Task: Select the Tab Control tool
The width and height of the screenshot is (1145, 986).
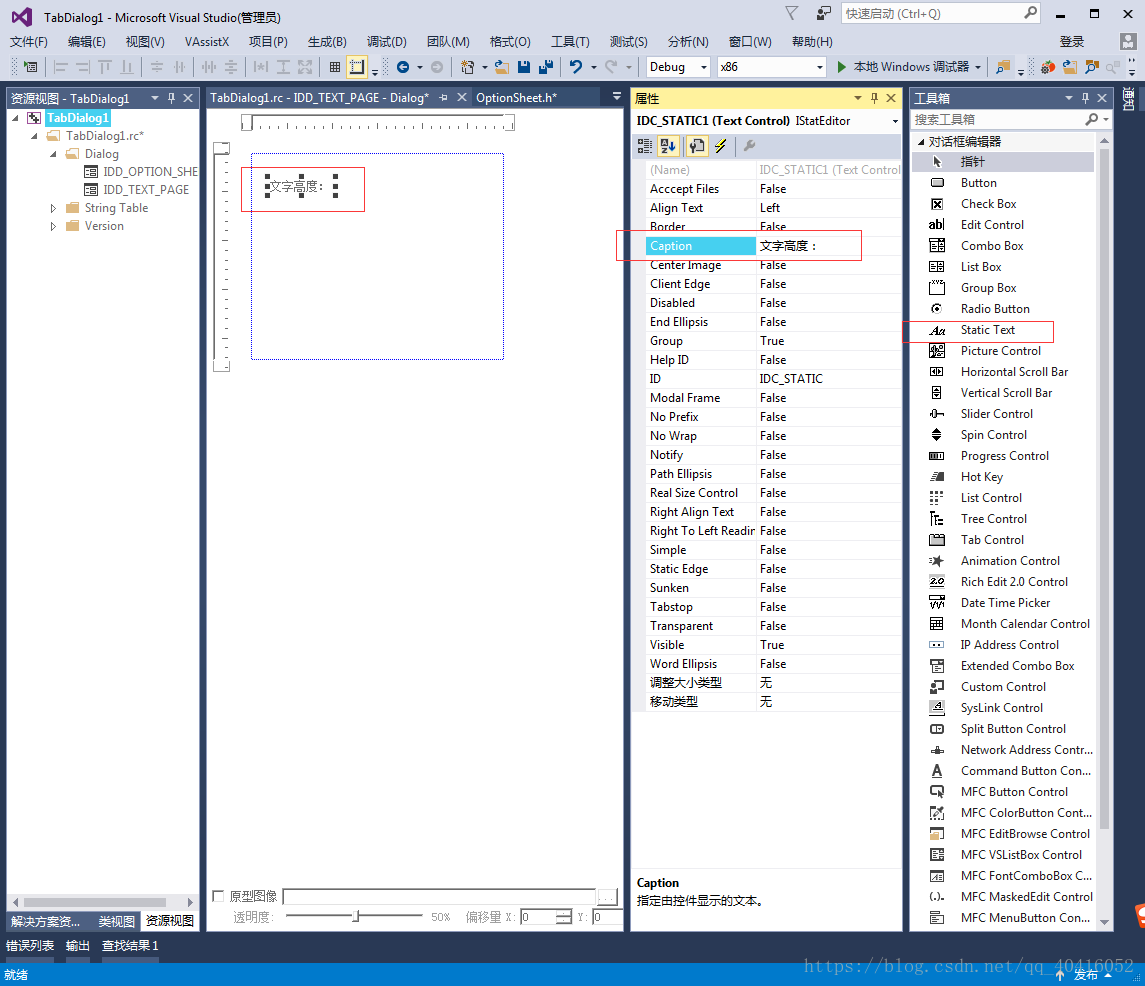Action: pyautogui.click(x=992, y=540)
